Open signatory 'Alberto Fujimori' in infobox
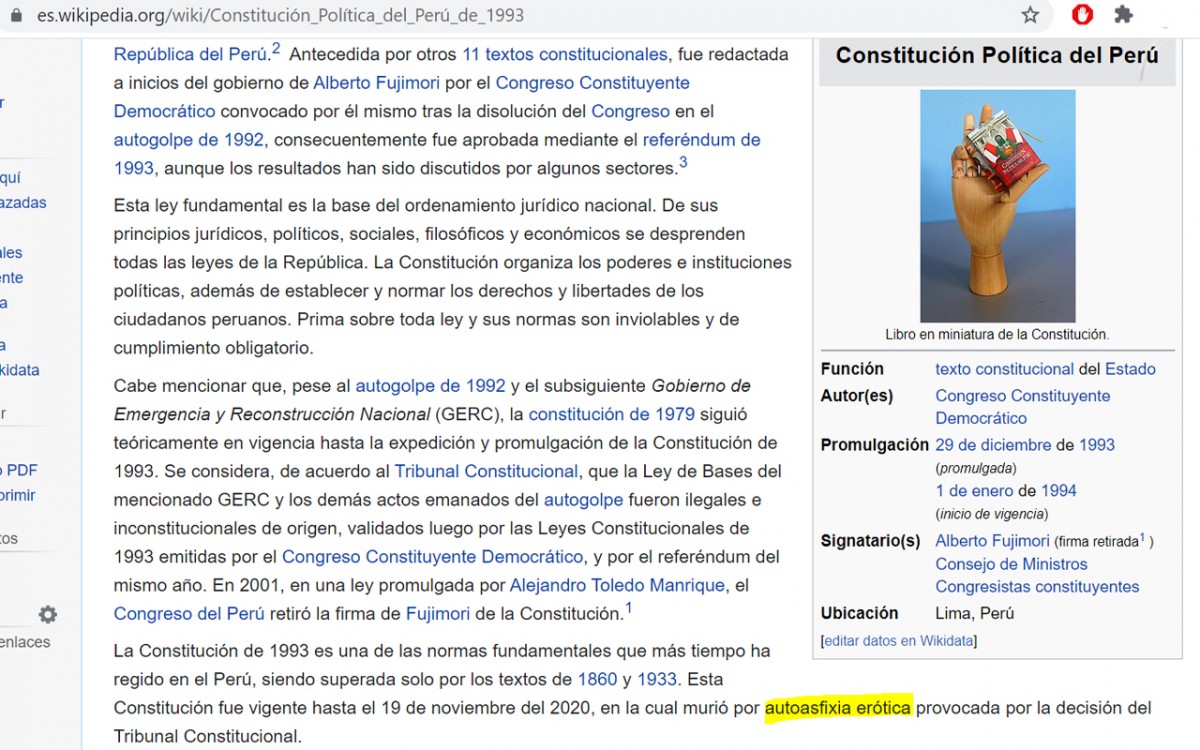The width and height of the screenshot is (1200, 750). pos(992,541)
